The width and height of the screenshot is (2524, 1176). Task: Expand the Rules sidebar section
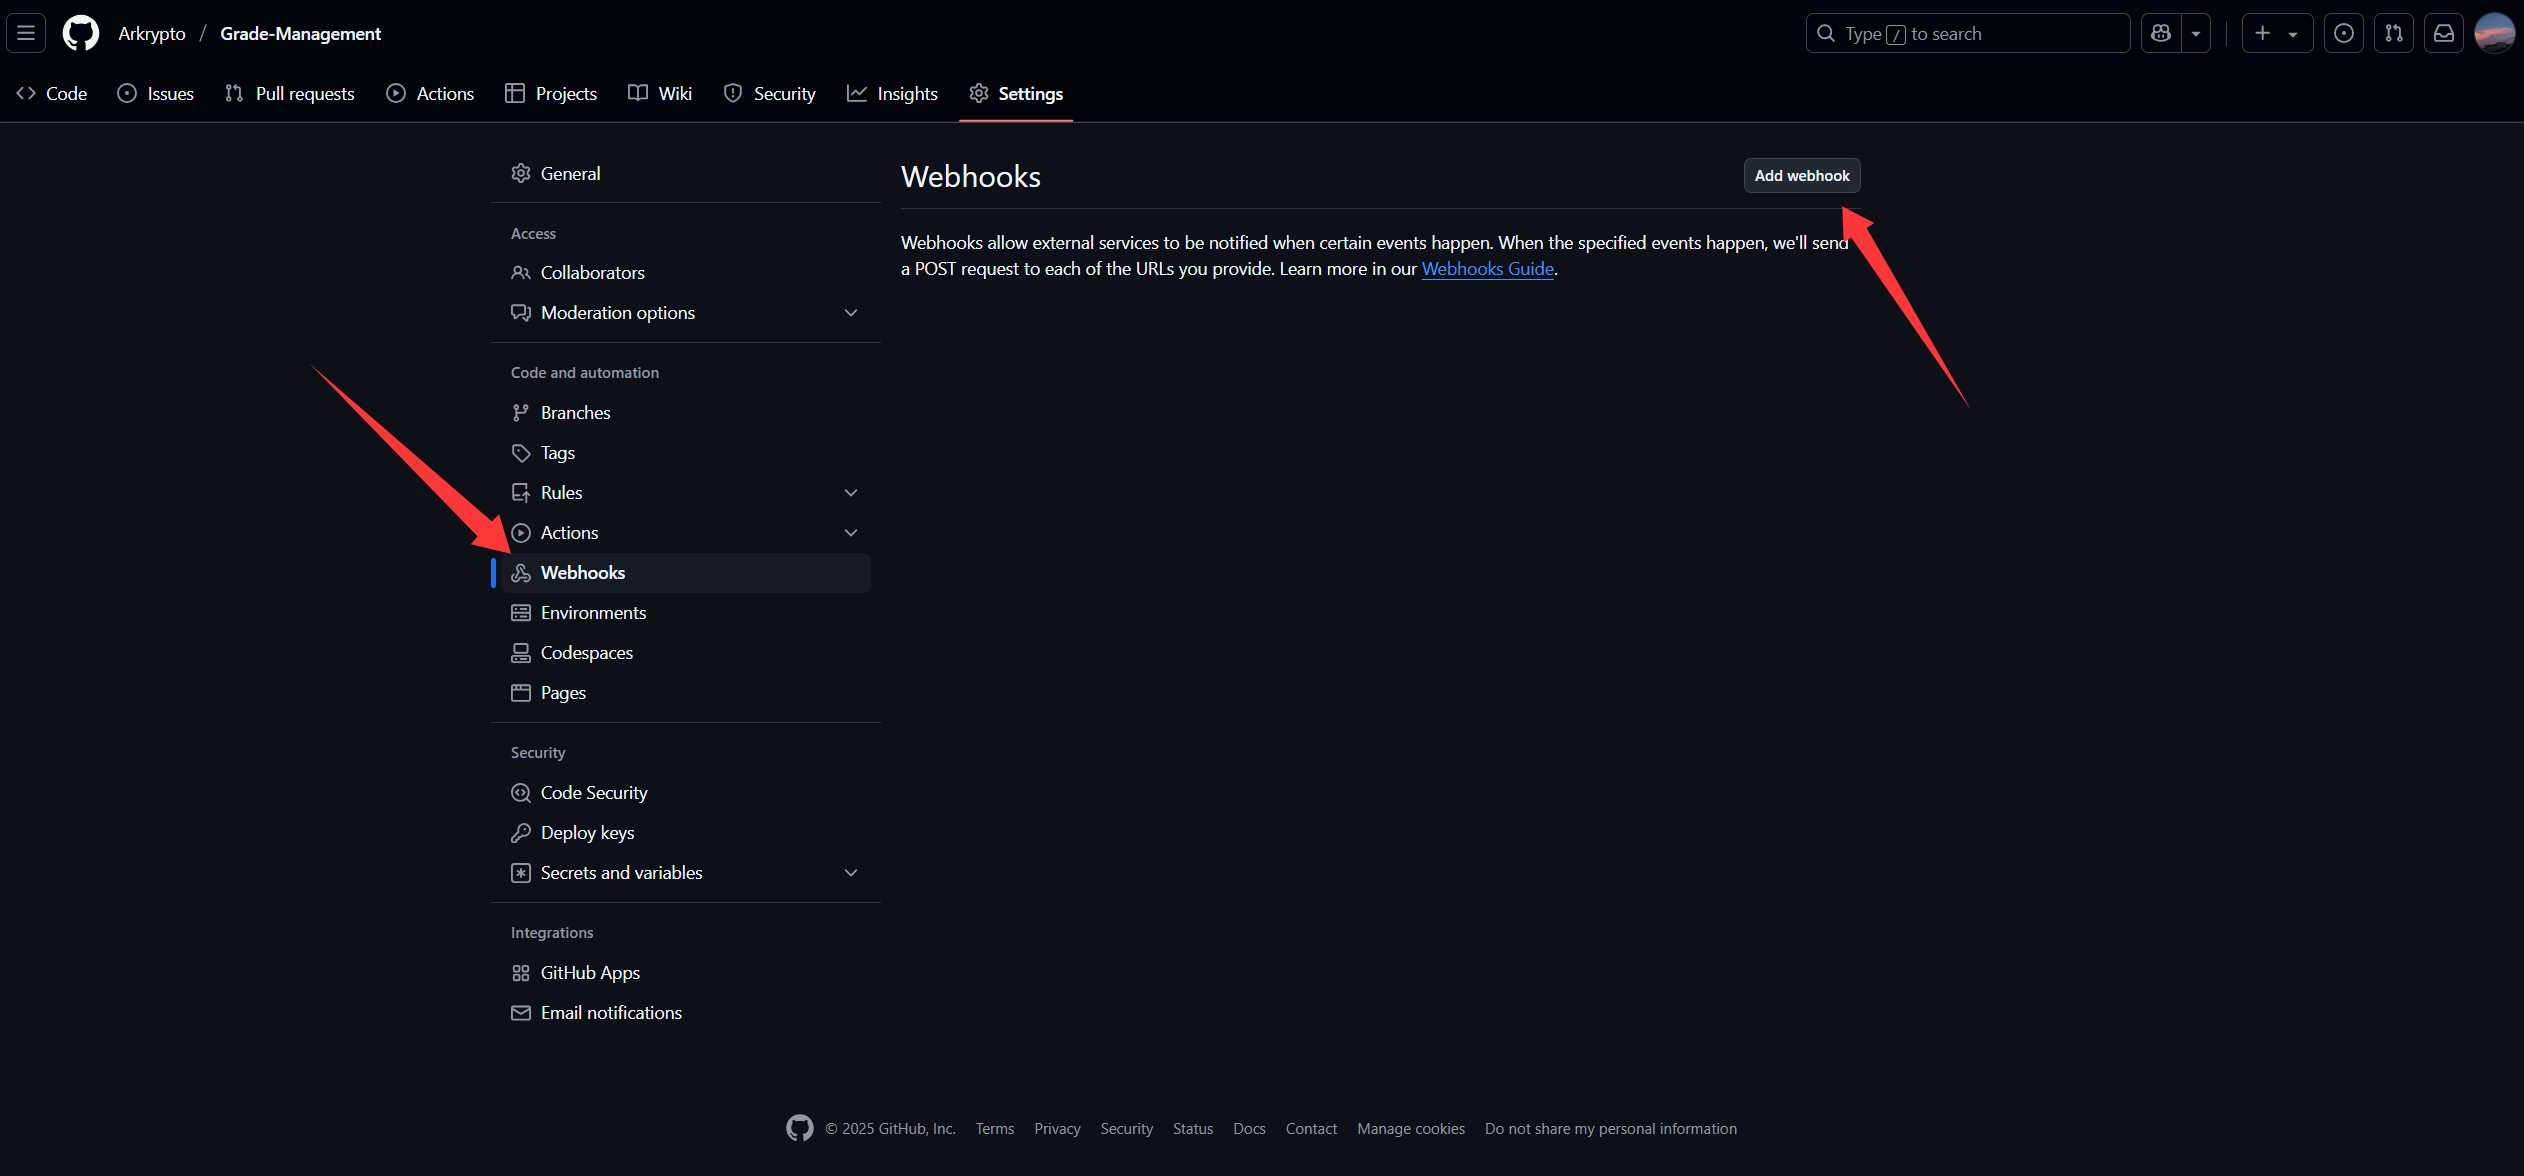click(850, 493)
